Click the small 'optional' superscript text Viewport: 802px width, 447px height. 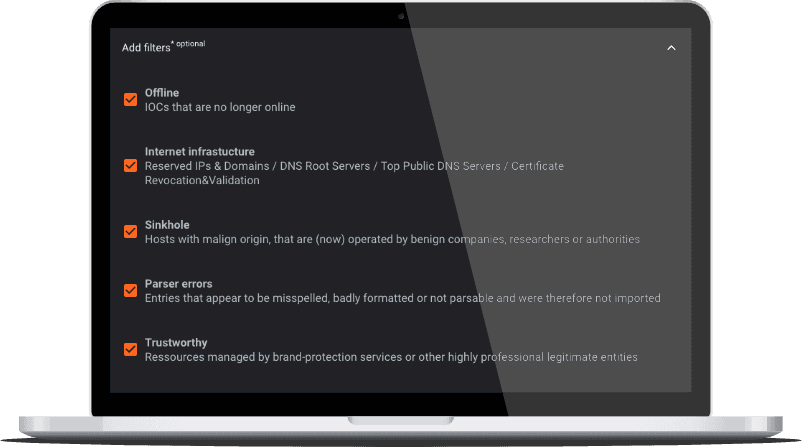[x=190, y=43]
